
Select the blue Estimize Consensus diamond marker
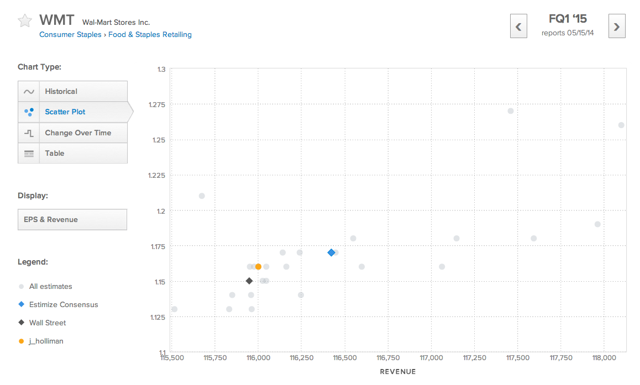point(331,253)
